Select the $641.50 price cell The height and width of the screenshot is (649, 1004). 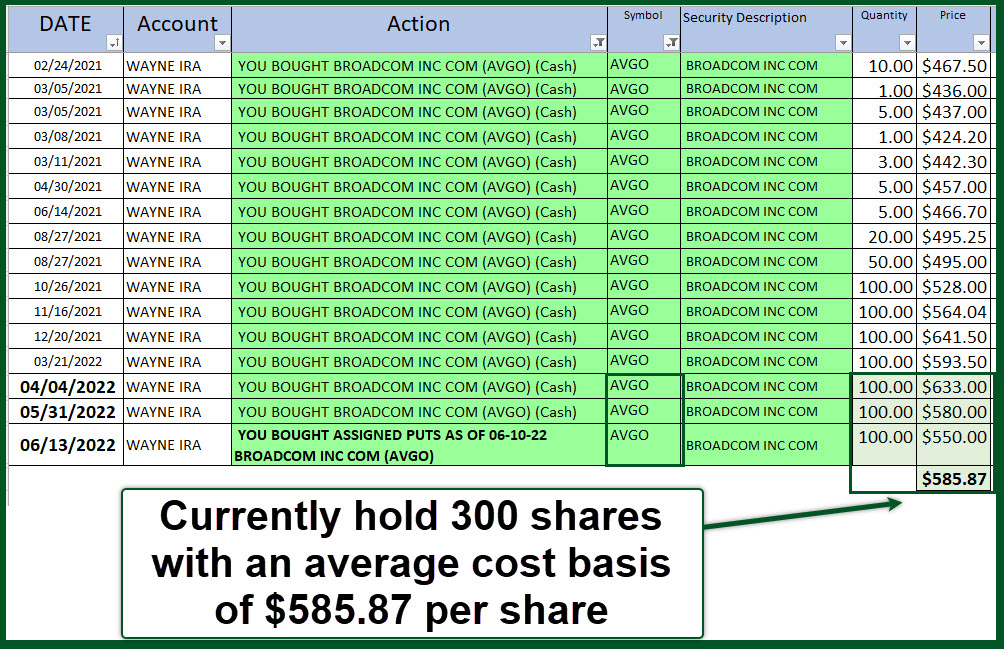[954, 337]
